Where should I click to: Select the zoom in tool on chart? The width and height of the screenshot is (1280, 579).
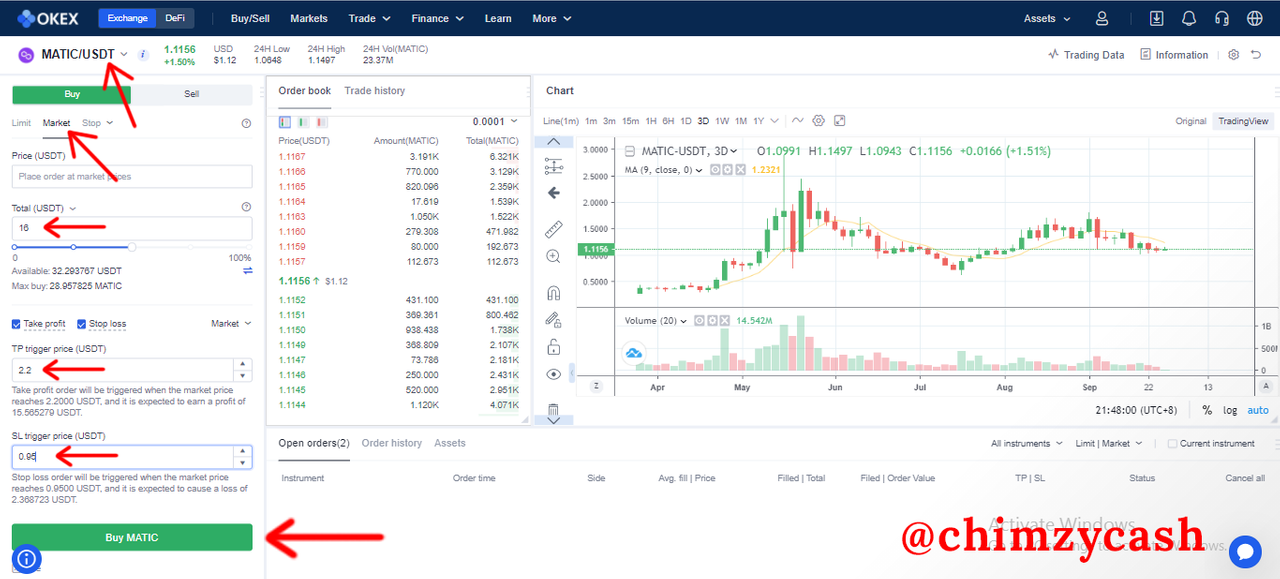[x=553, y=257]
